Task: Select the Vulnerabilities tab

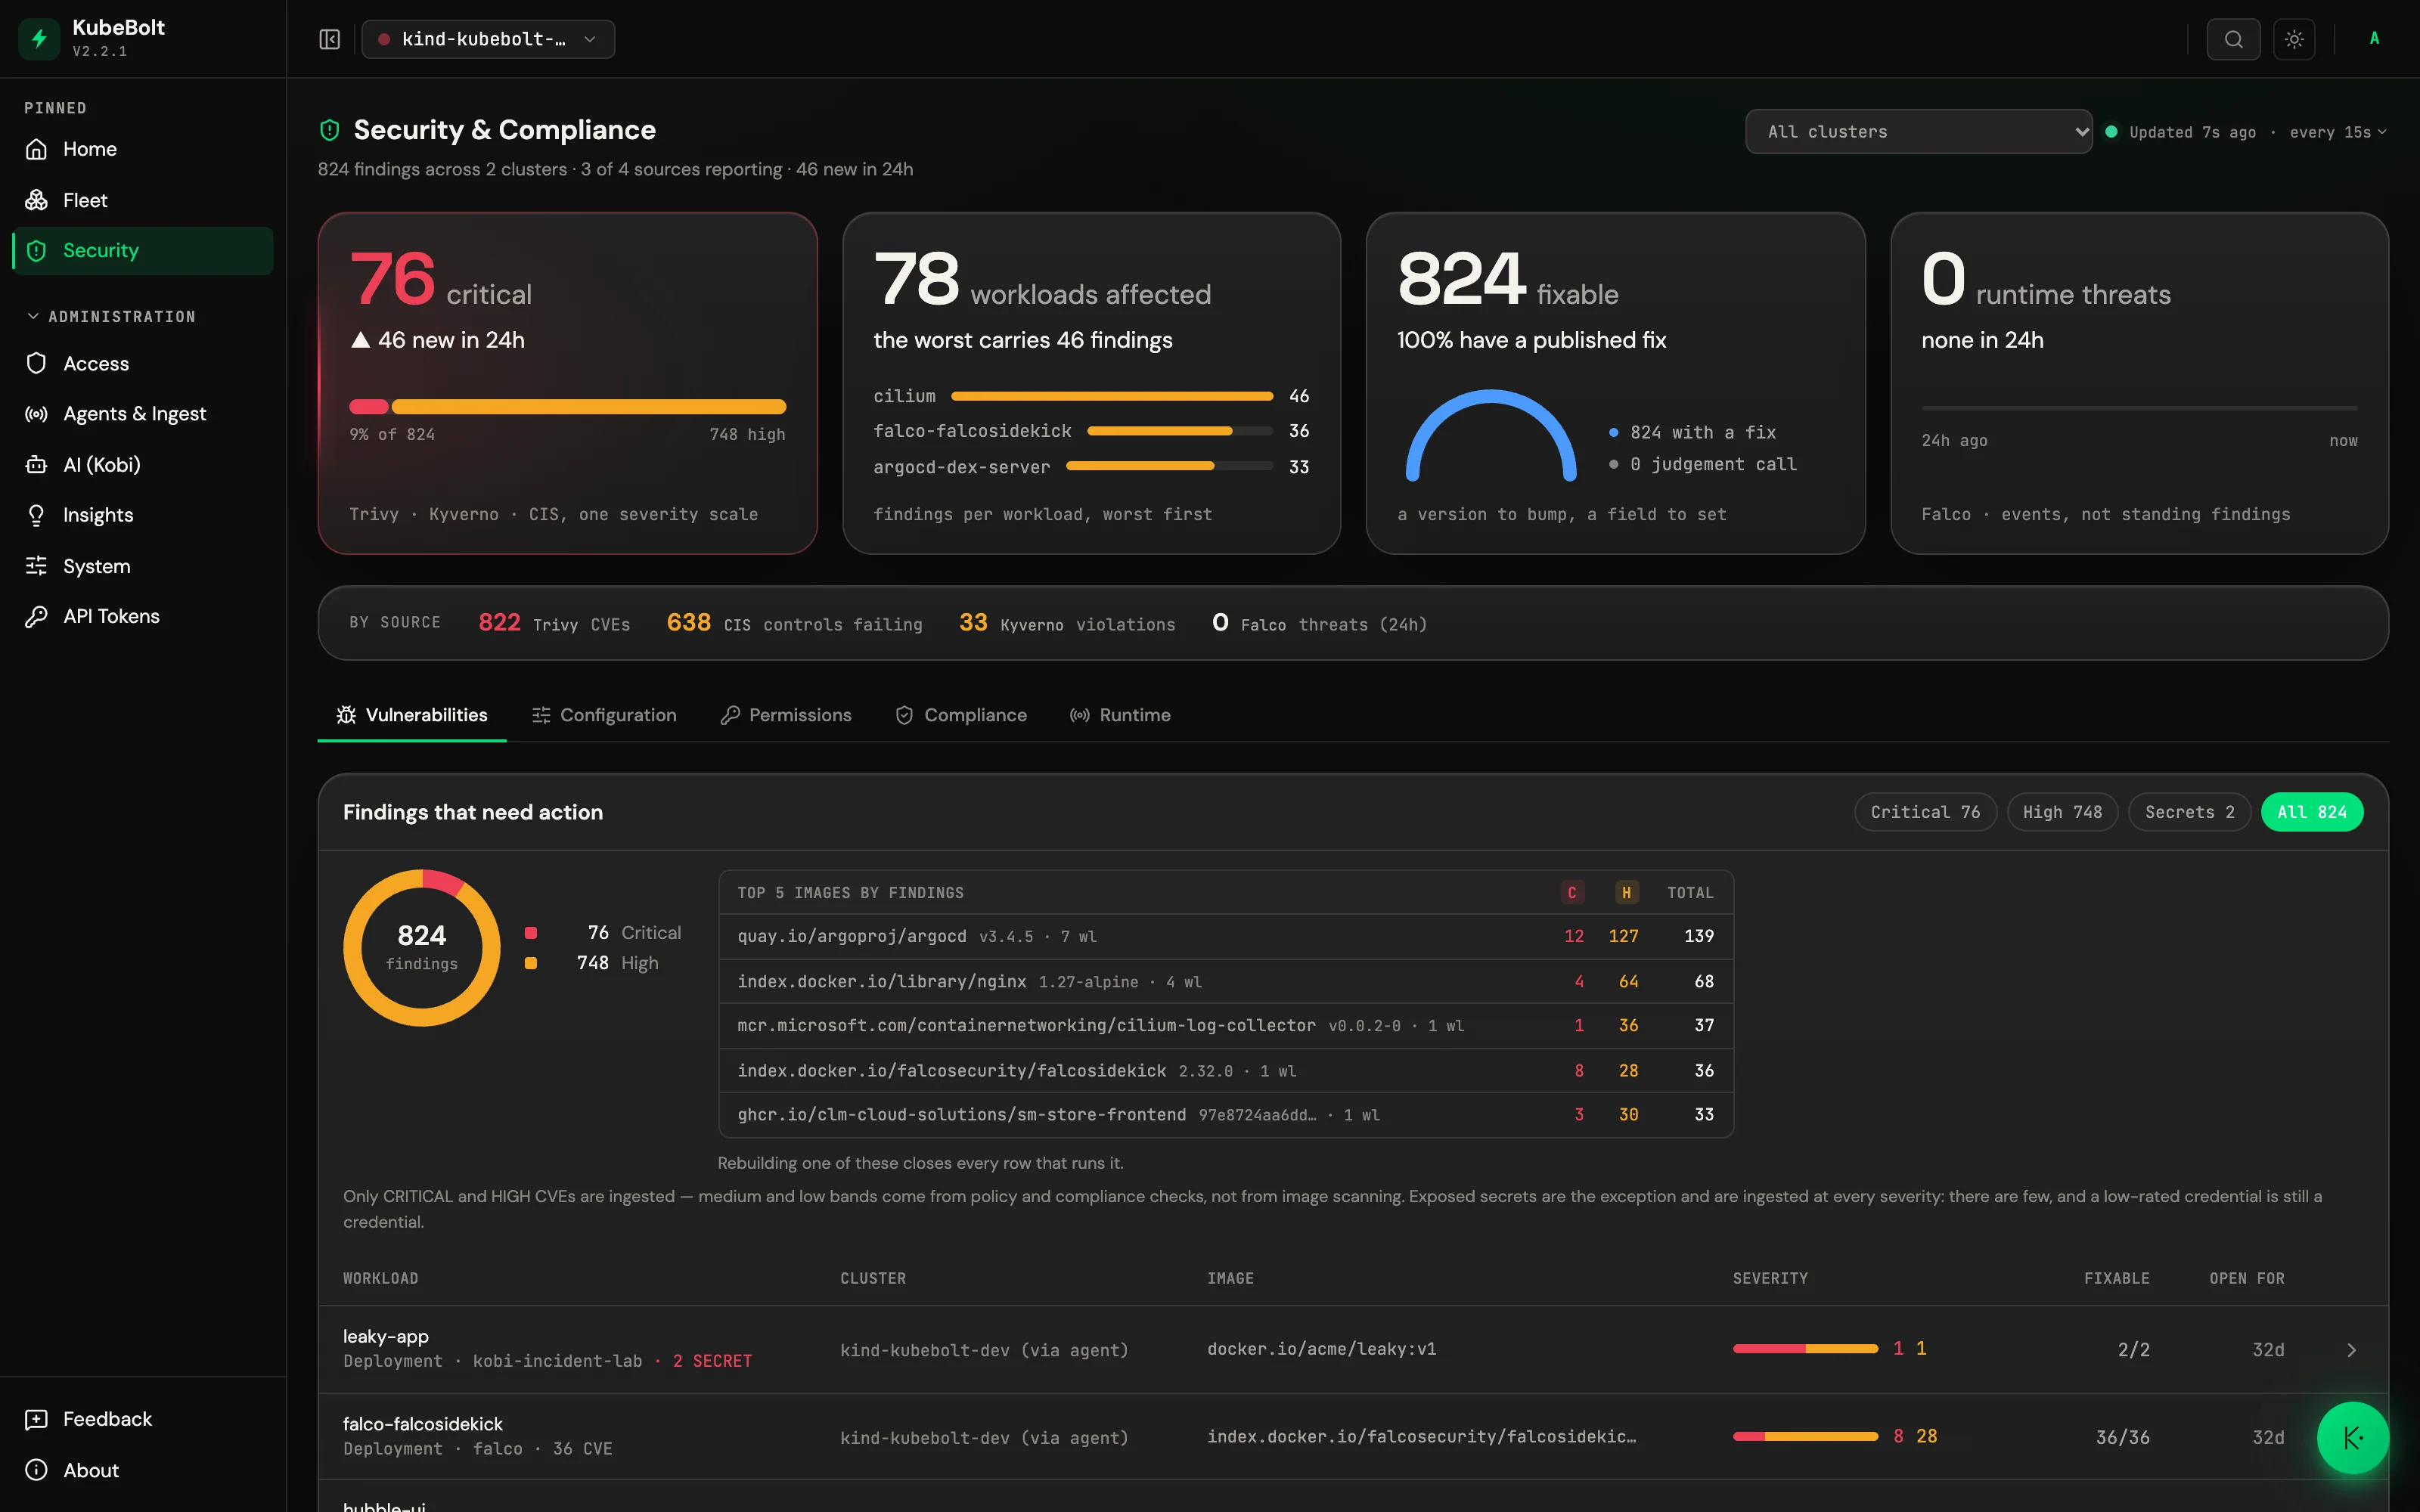Action: (x=412, y=715)
